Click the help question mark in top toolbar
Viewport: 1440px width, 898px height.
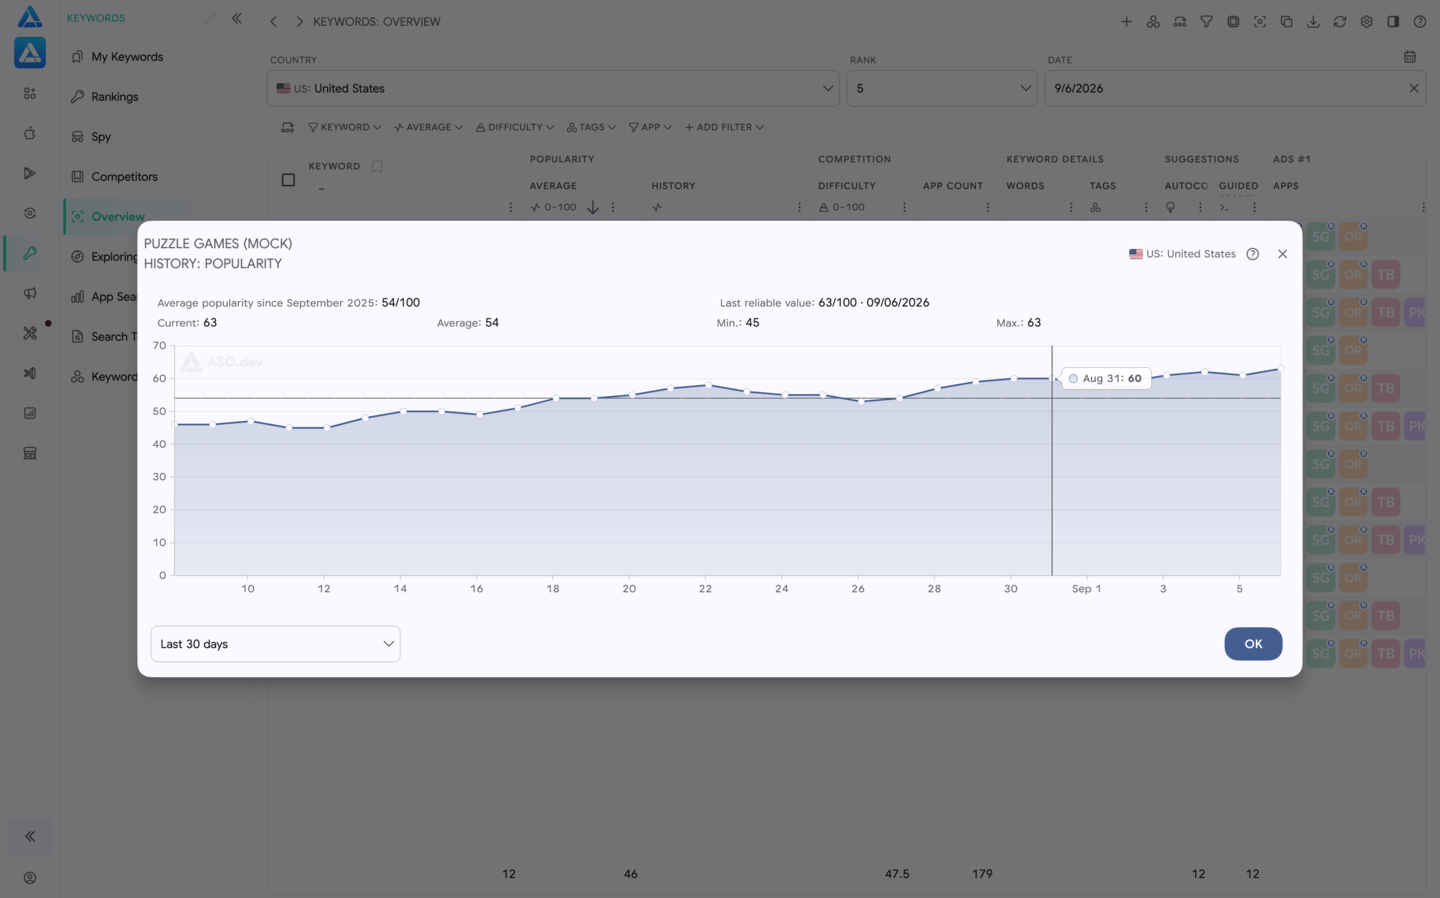pos(1419,21)
